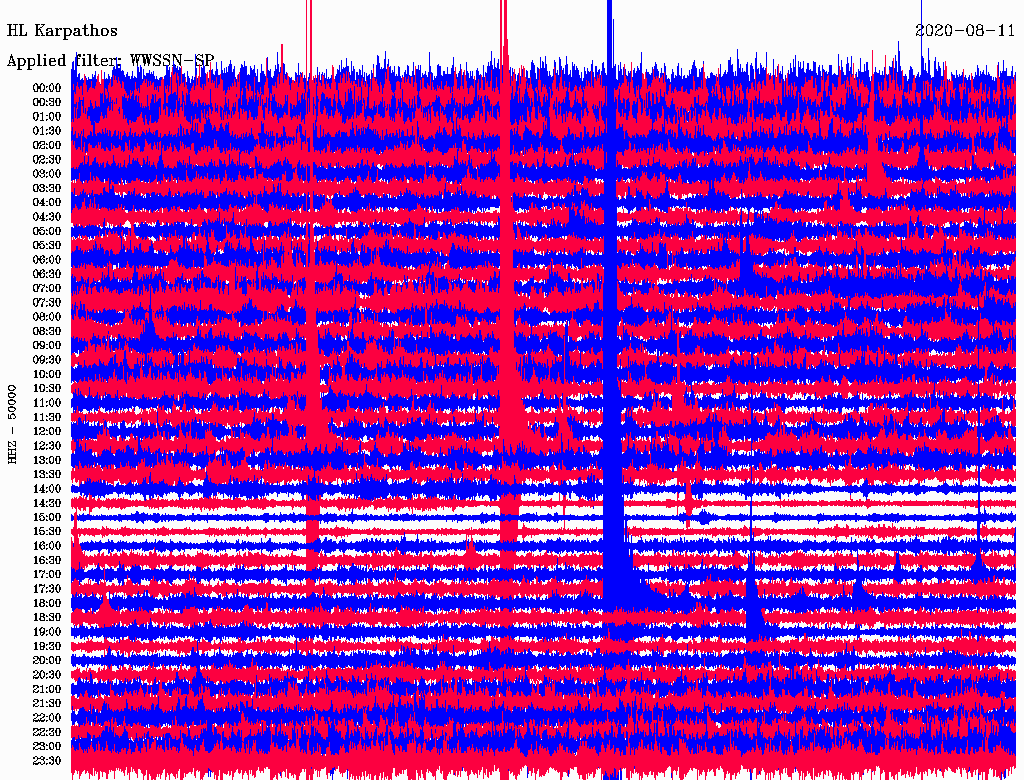Click the date label 2020-08-11
1024x780 pixels.
point(965,31)
